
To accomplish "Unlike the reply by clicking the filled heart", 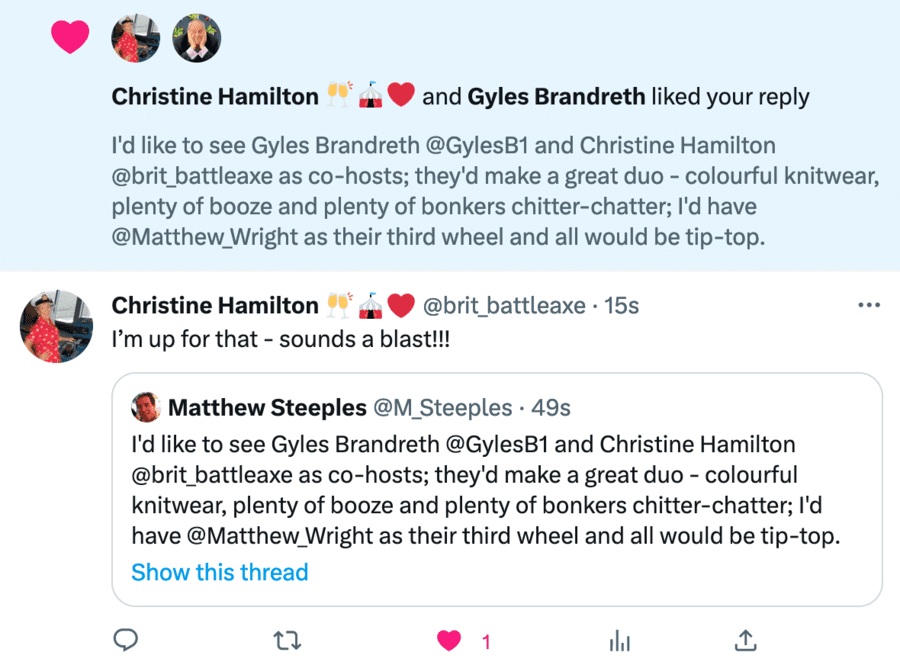I will point(448,640).
